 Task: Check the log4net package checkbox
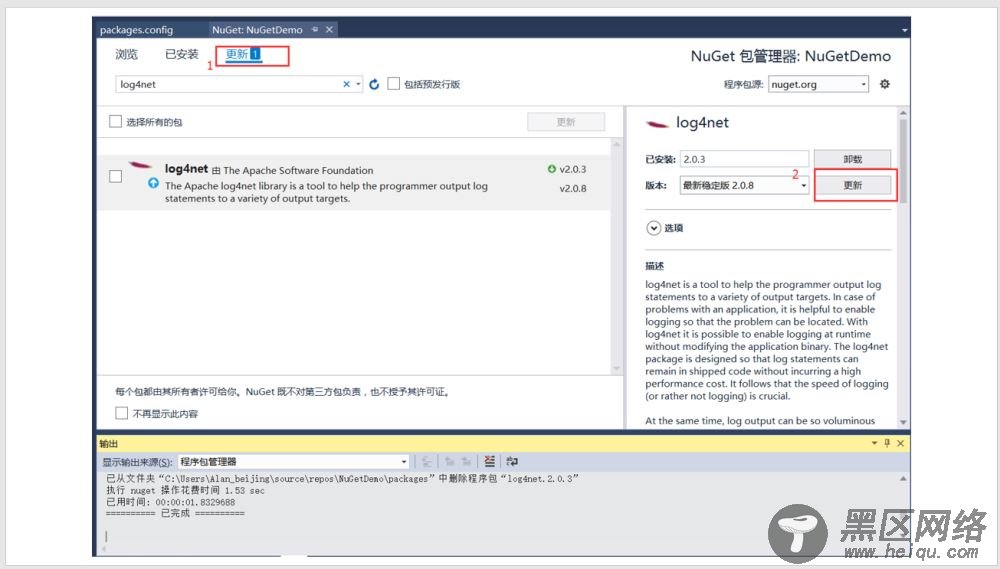(115, 176)
